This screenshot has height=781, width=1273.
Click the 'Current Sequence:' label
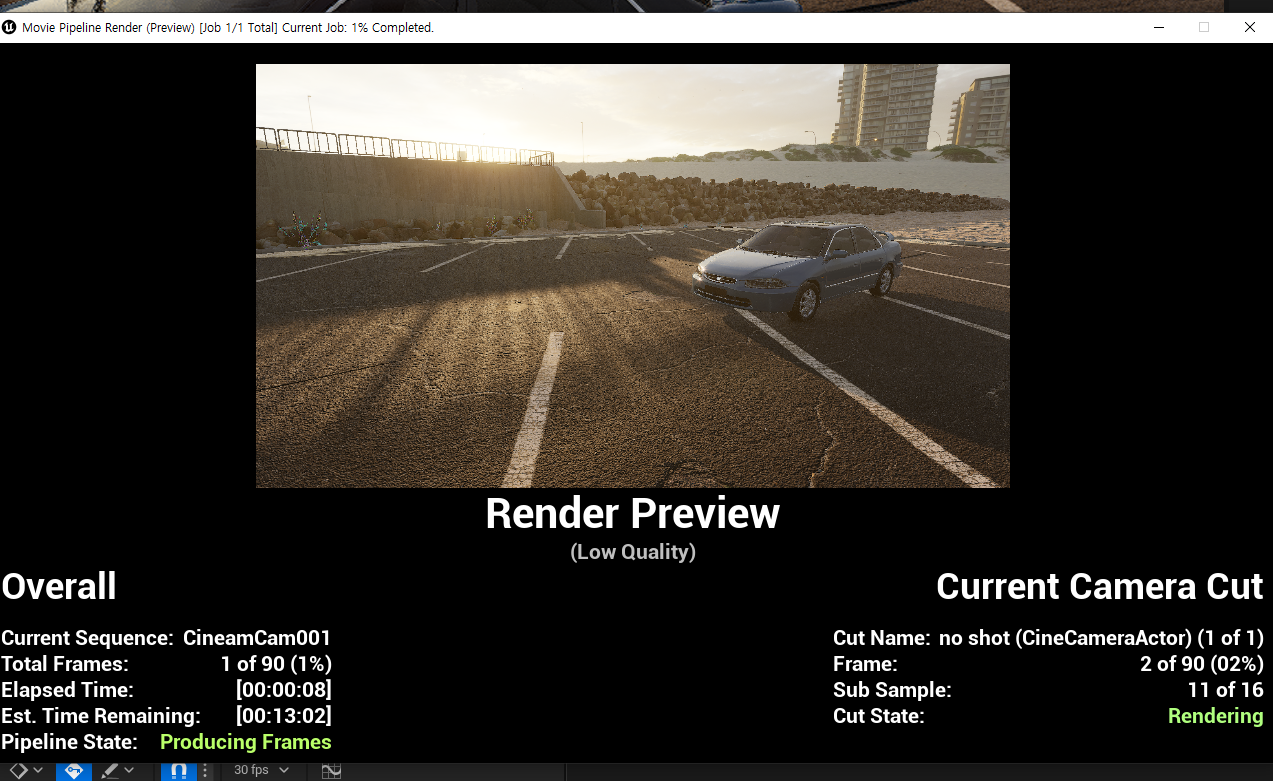[87, 638]
